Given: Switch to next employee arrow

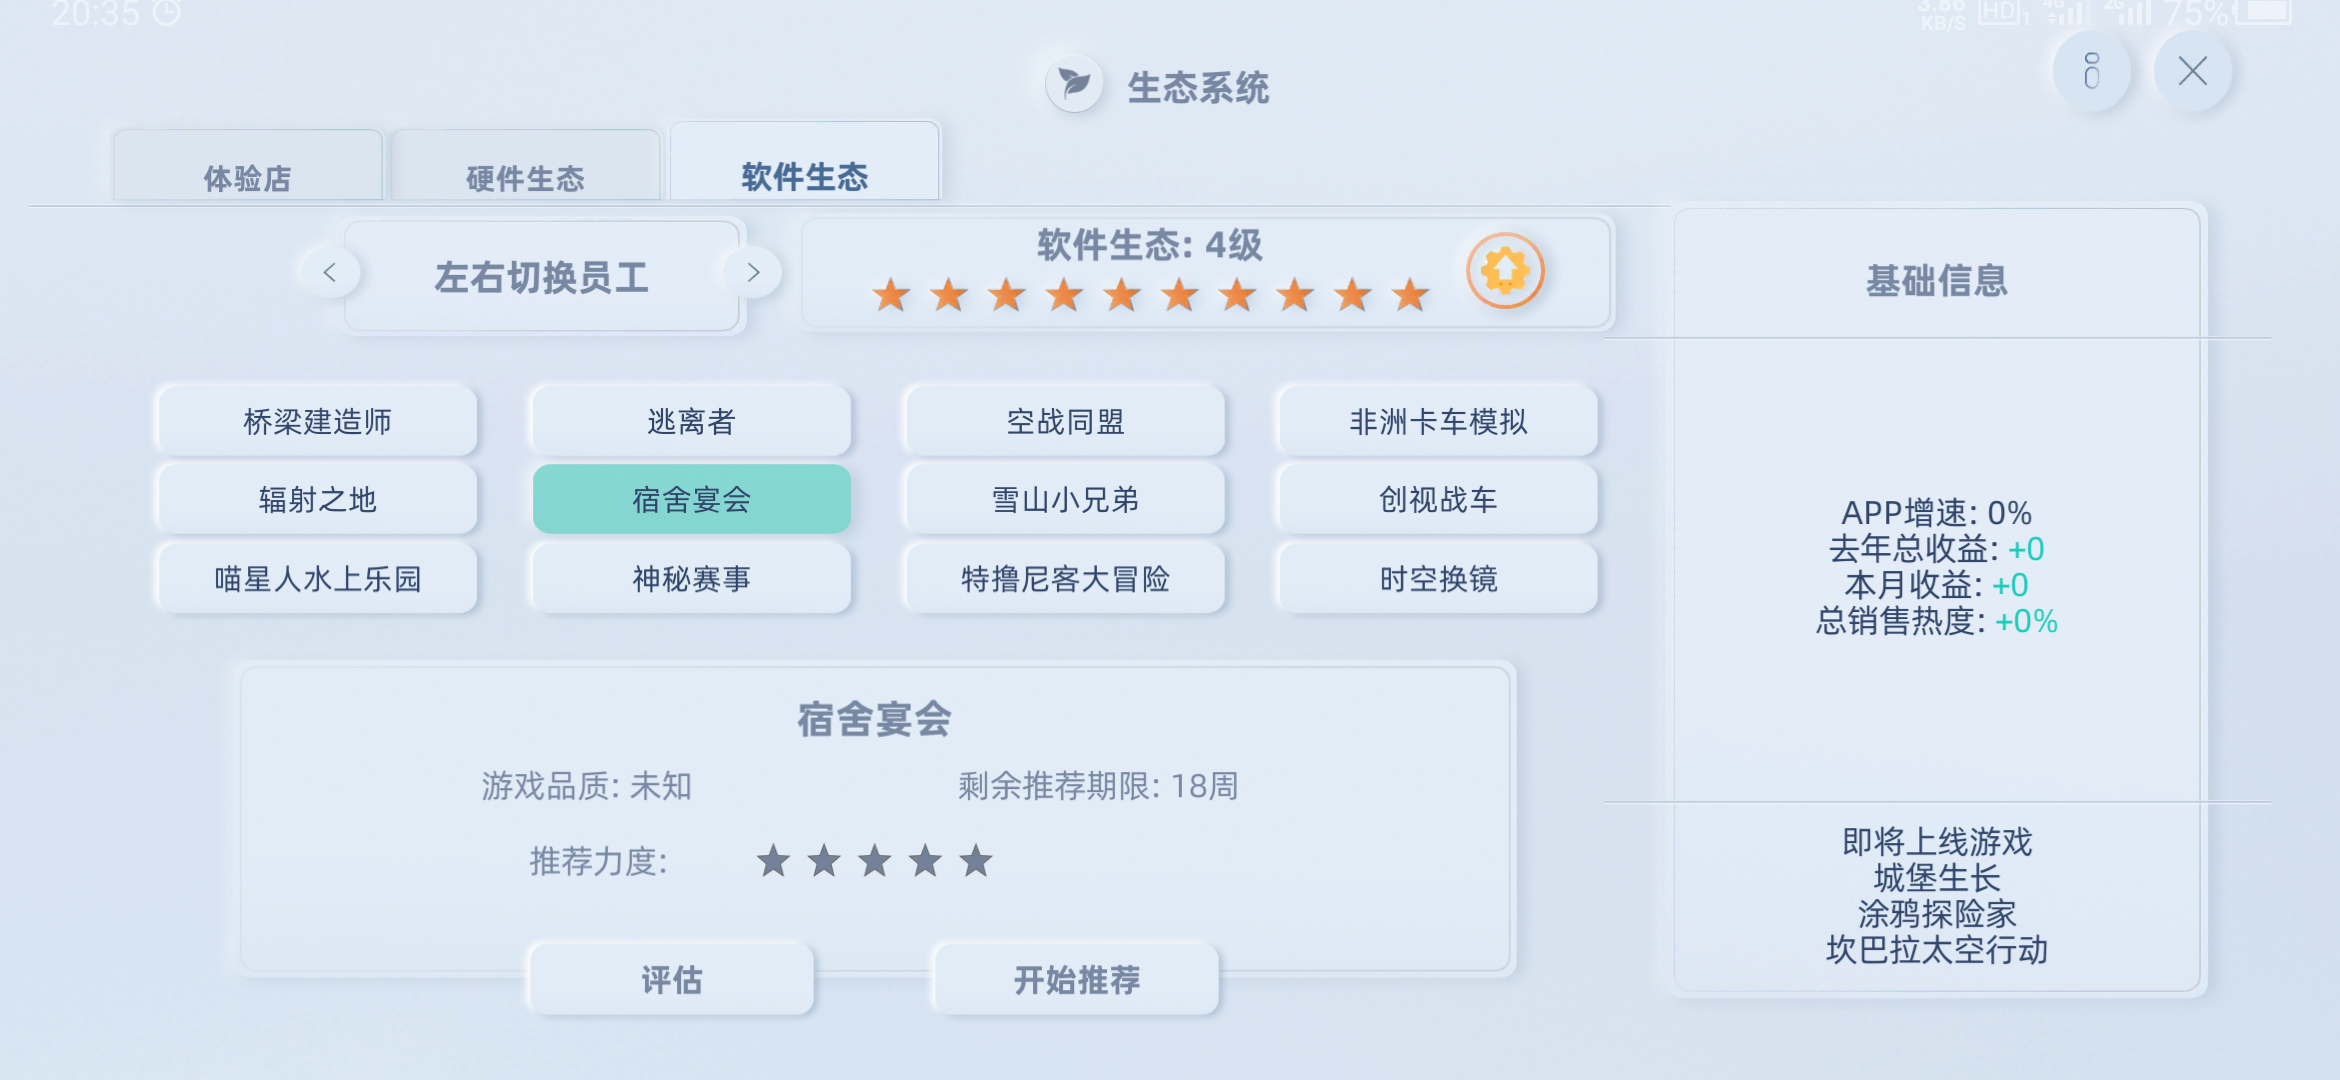Looking at the screenshot, I should click(x=753, y=272).
